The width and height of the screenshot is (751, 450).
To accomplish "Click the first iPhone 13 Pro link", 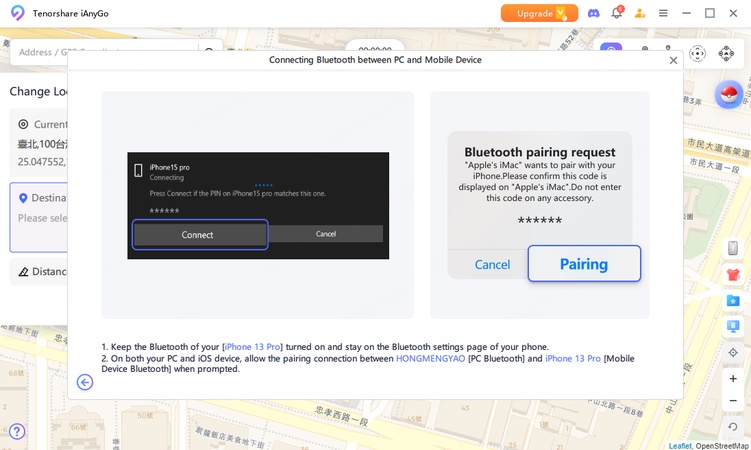I will click(252, 347).
